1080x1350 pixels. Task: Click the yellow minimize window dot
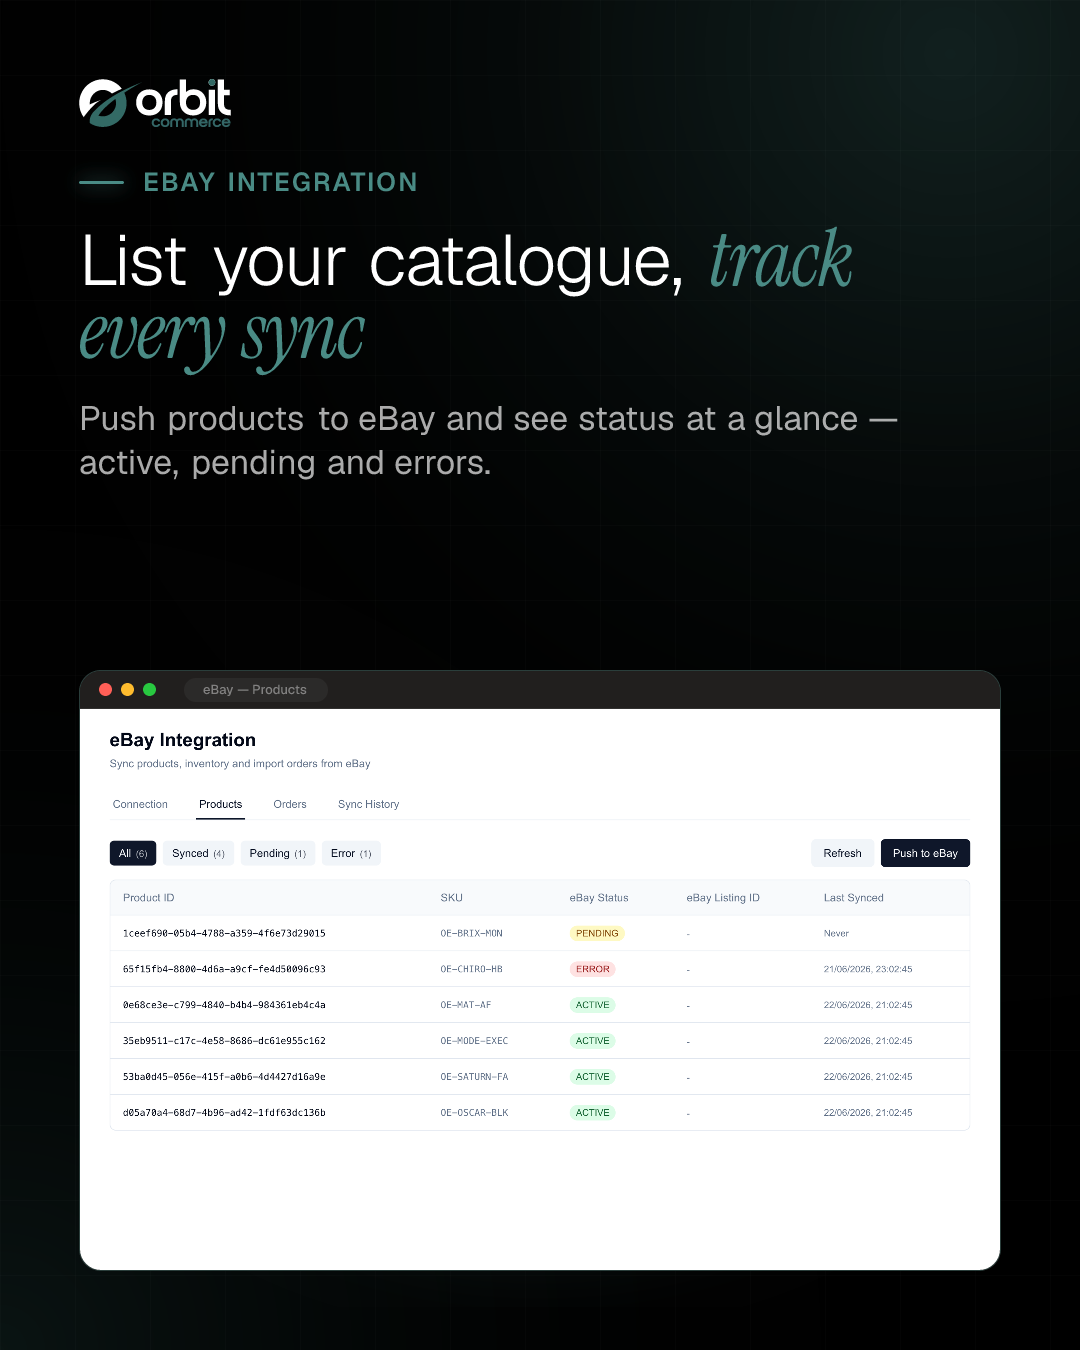click(127, 690)
